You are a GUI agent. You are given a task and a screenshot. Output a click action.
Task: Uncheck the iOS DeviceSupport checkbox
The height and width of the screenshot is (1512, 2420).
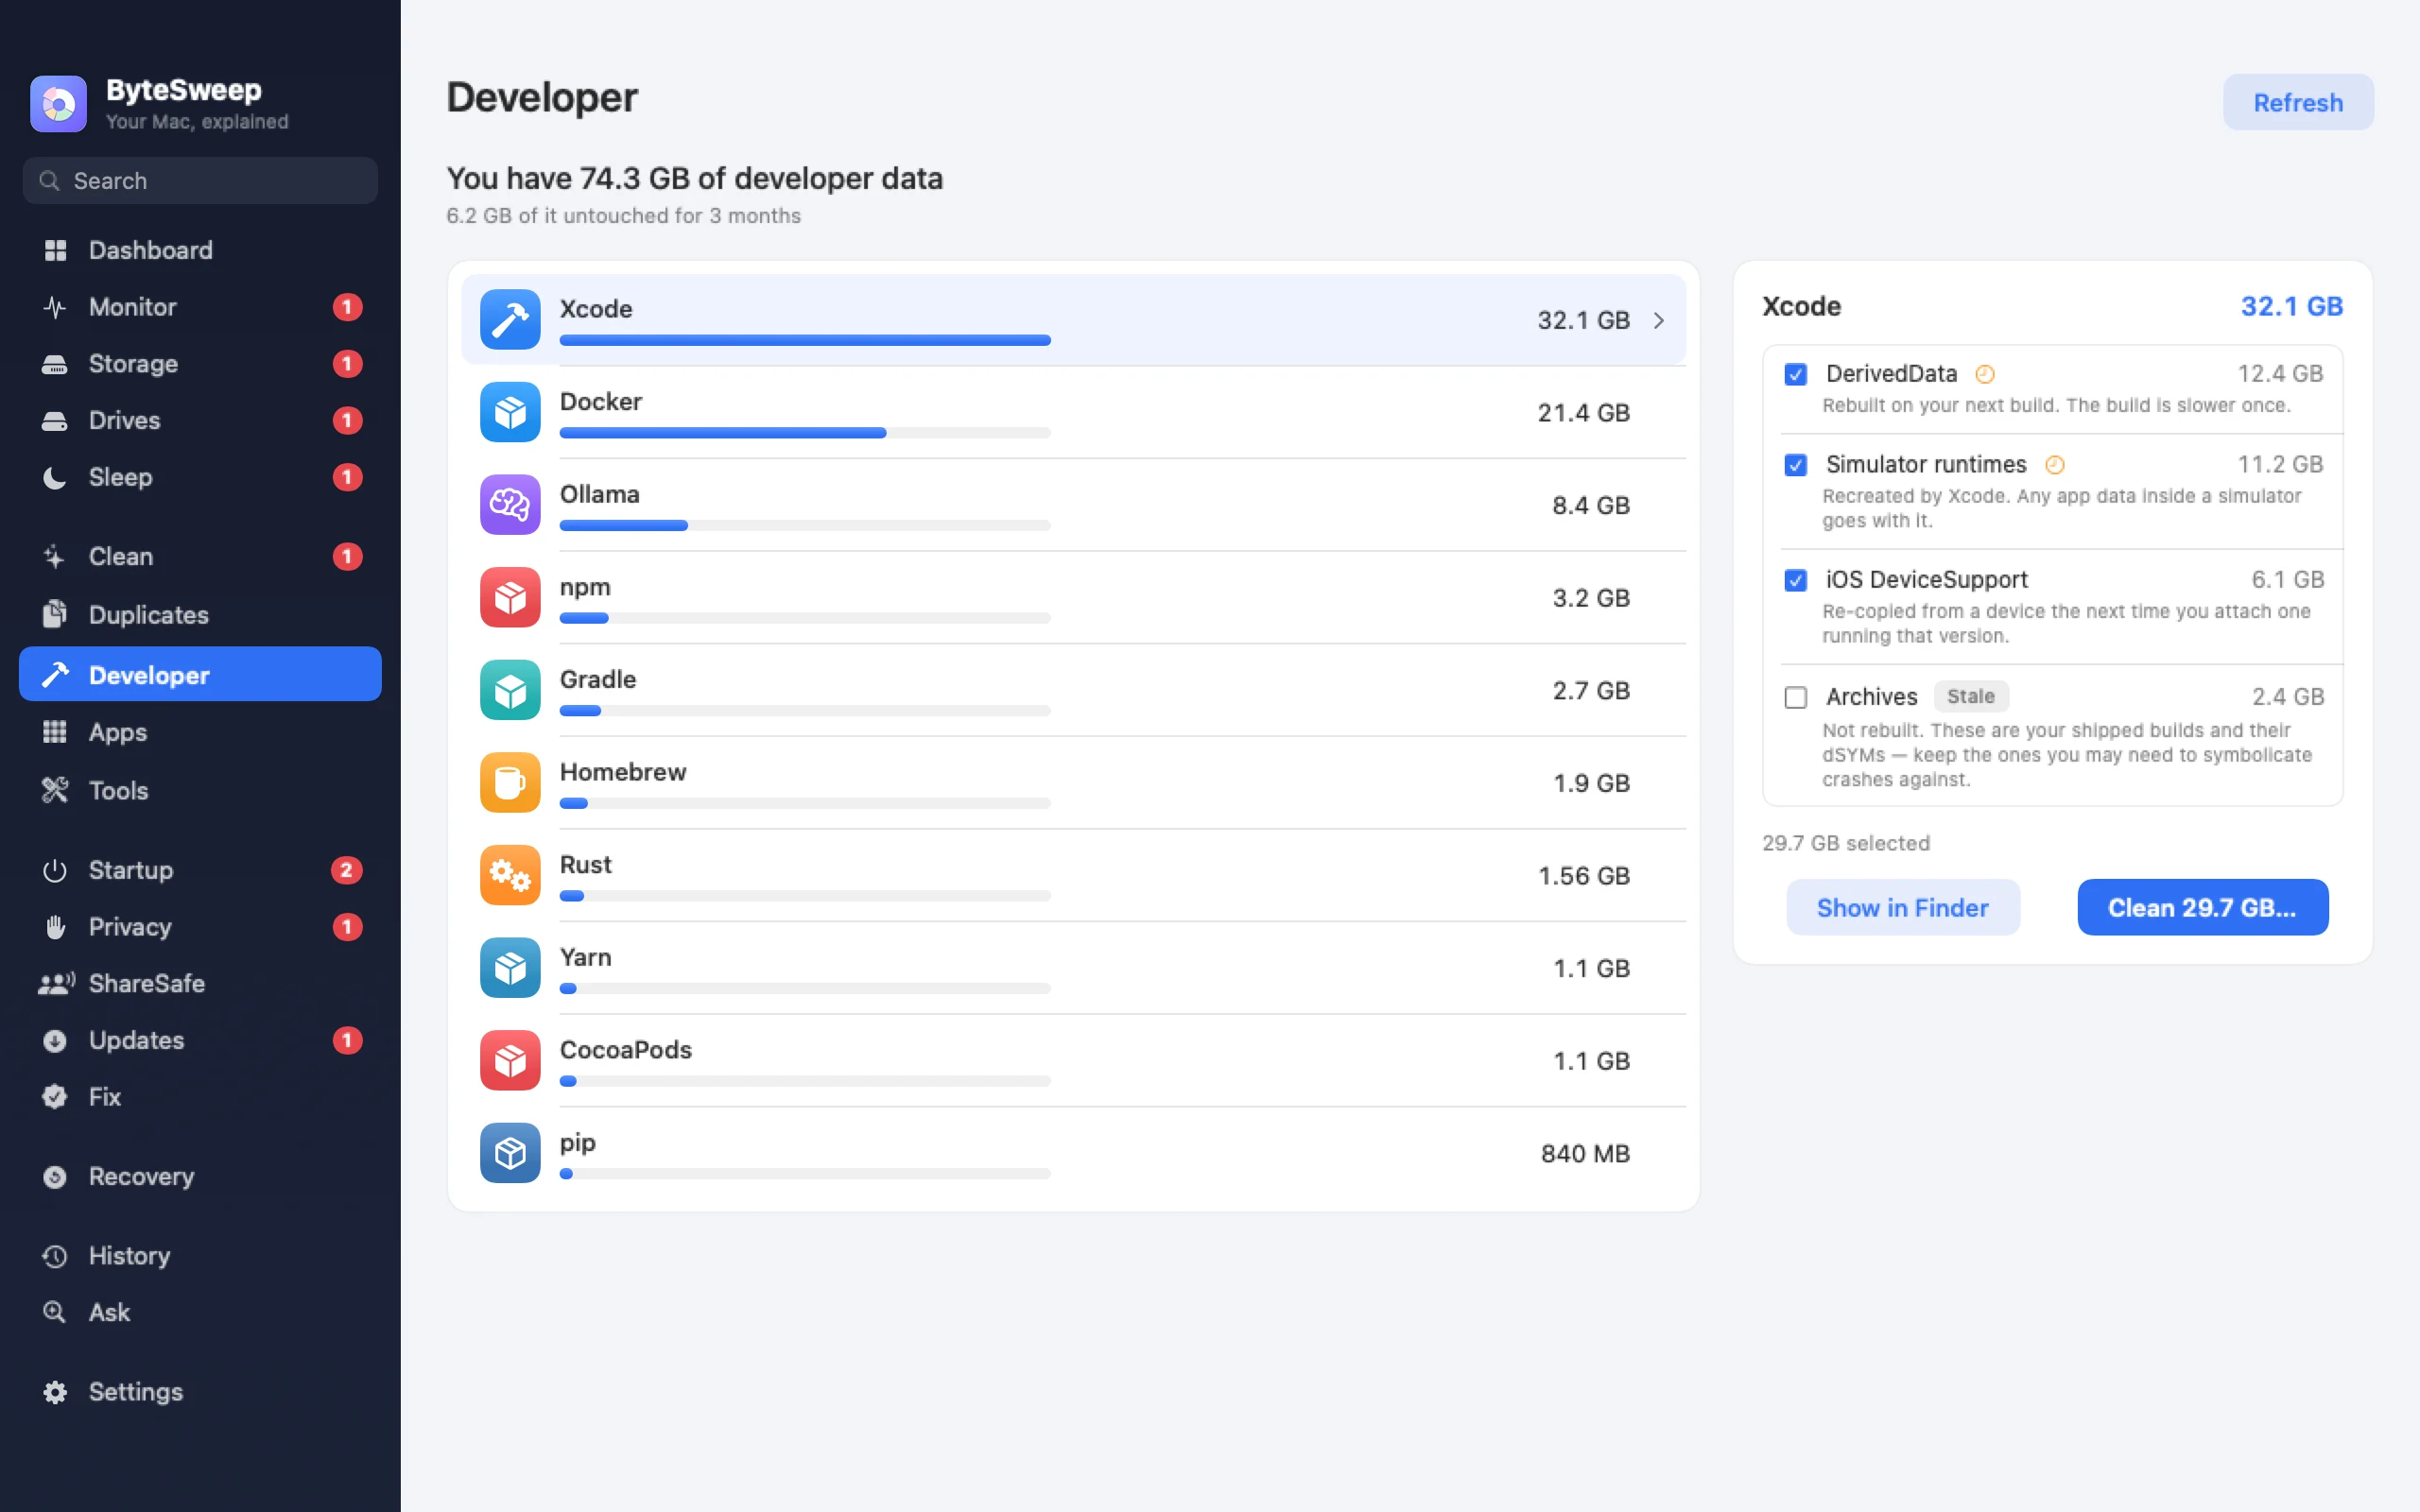click(1796, 580)
